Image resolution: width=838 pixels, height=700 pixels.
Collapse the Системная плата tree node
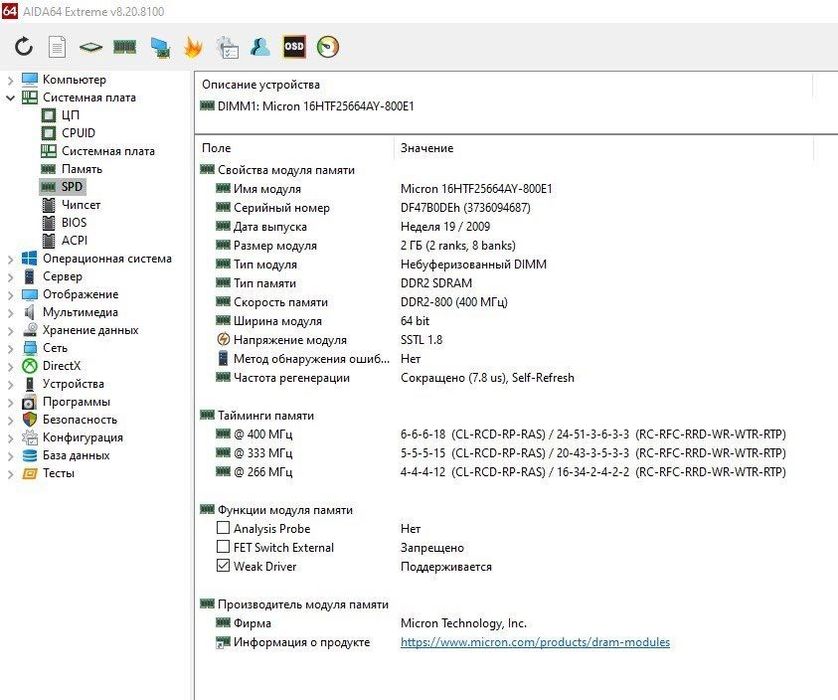coord(10,98)
